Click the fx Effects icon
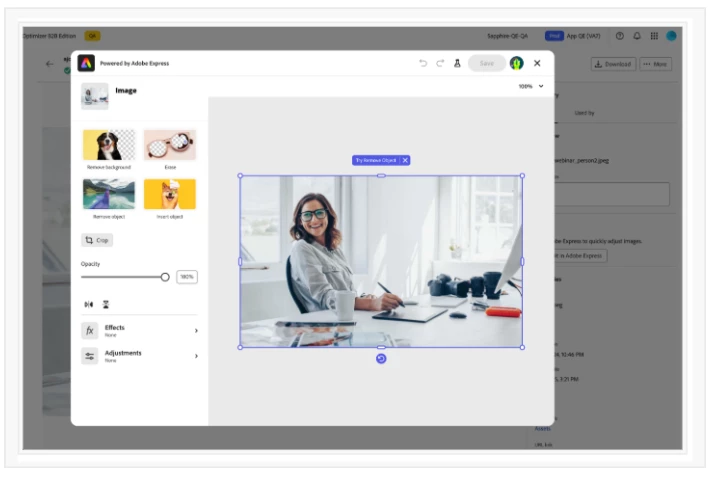The width and height of the screenshot is (720, 480). click(x=90, y=331)
